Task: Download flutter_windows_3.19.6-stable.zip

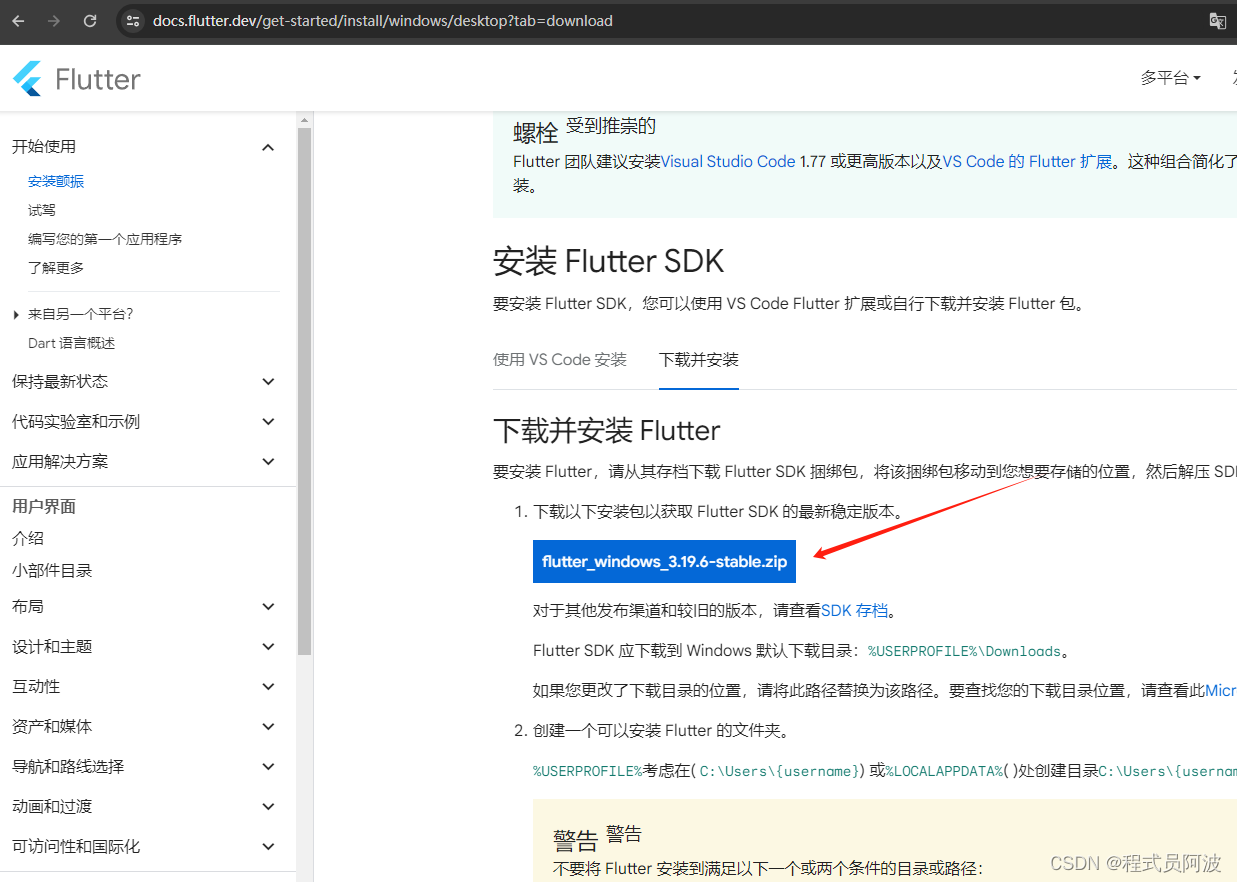Action: (x=664, y=562)
